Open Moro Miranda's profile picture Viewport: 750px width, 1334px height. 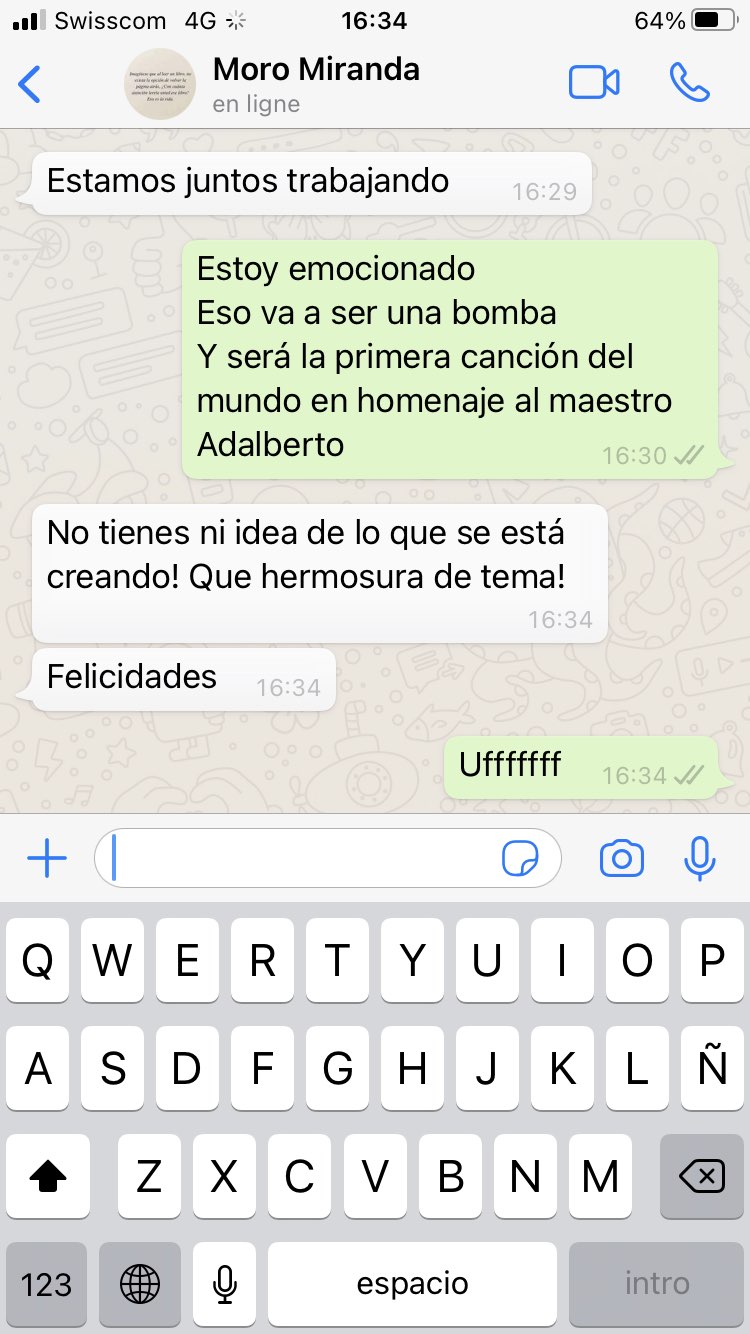(x=160, y=84)
